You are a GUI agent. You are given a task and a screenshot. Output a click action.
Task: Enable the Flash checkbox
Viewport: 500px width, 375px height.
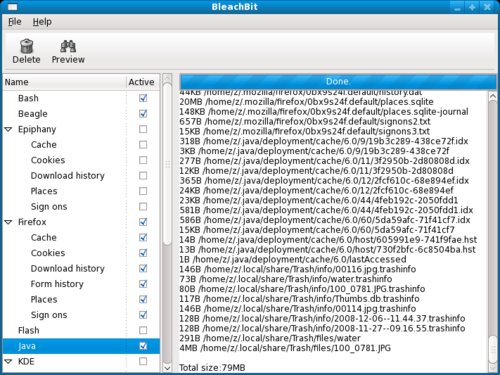[x=143, y=330]
